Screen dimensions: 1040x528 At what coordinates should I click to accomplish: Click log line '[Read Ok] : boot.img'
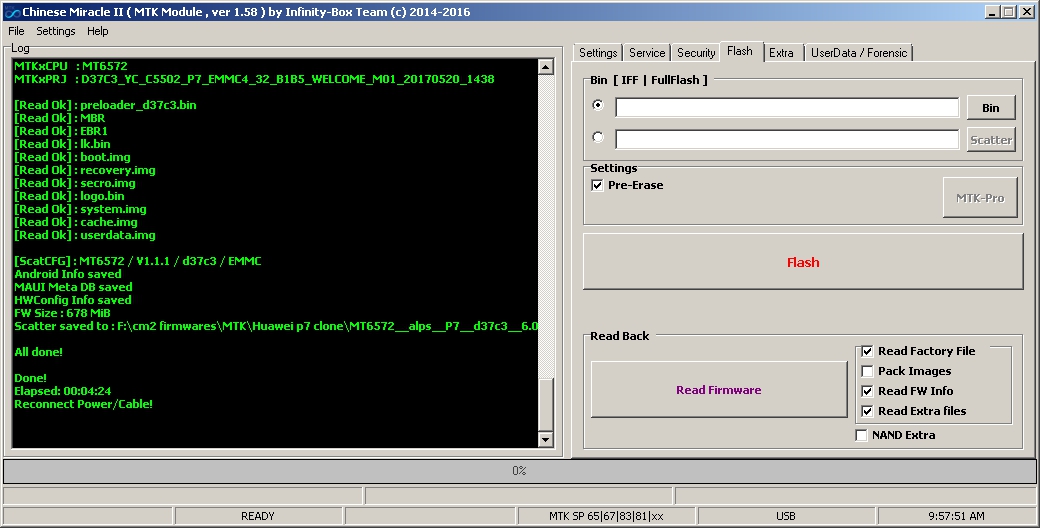72,157
